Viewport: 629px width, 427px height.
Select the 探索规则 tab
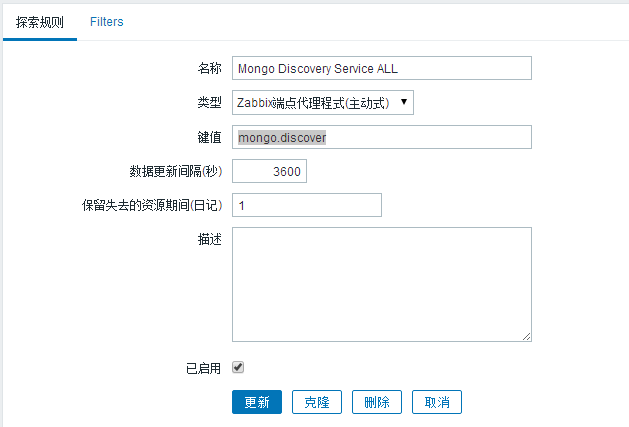(x=39, y=21)
